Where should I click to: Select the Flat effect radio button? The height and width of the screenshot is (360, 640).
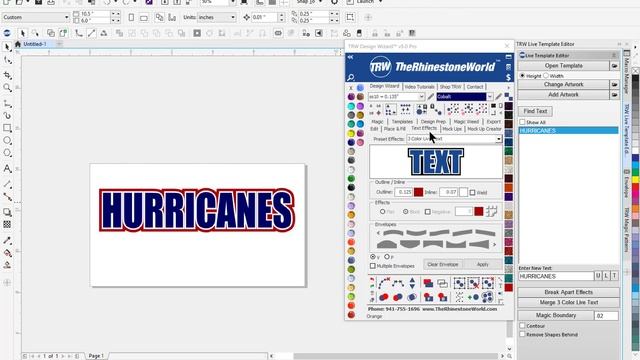(382, 212)
